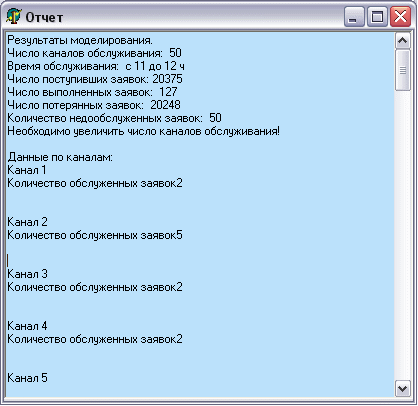Click on 'Число потерянных заявок: 20248' line
The image size is (418, 406).
[94, 105]
